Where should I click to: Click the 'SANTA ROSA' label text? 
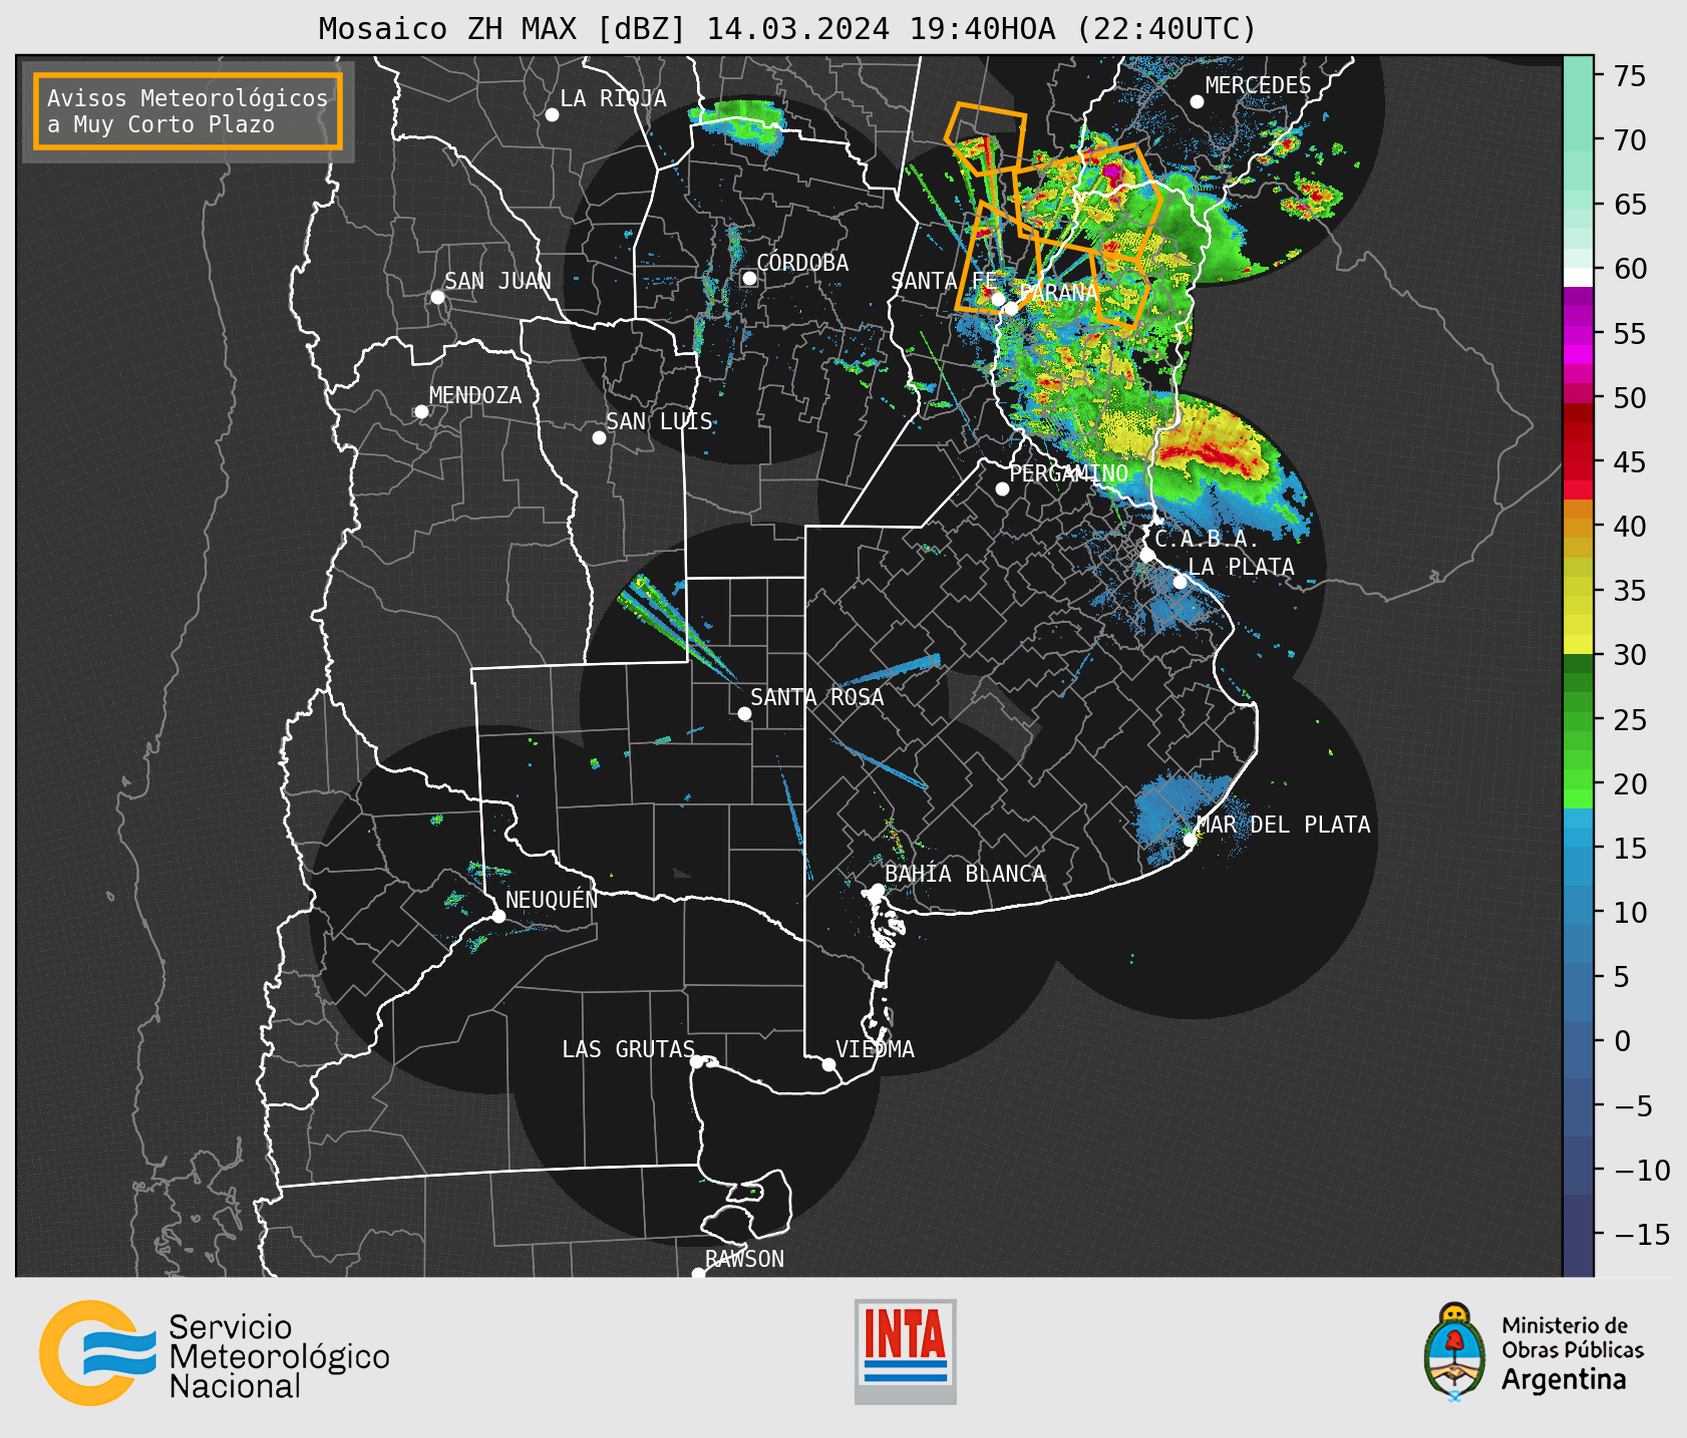(x=817, y=697)
